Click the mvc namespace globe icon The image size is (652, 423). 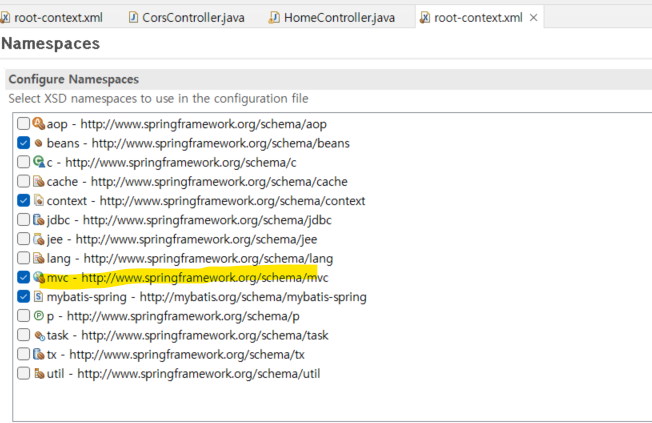39,277
